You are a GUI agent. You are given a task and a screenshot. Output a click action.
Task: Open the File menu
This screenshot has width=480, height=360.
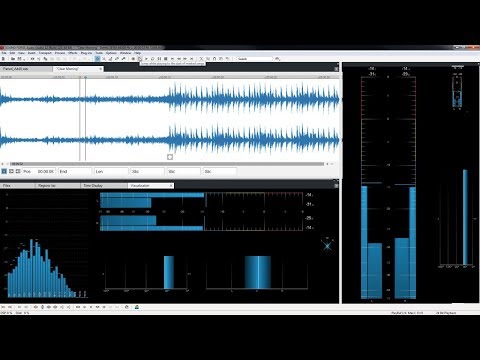(4, 53)
